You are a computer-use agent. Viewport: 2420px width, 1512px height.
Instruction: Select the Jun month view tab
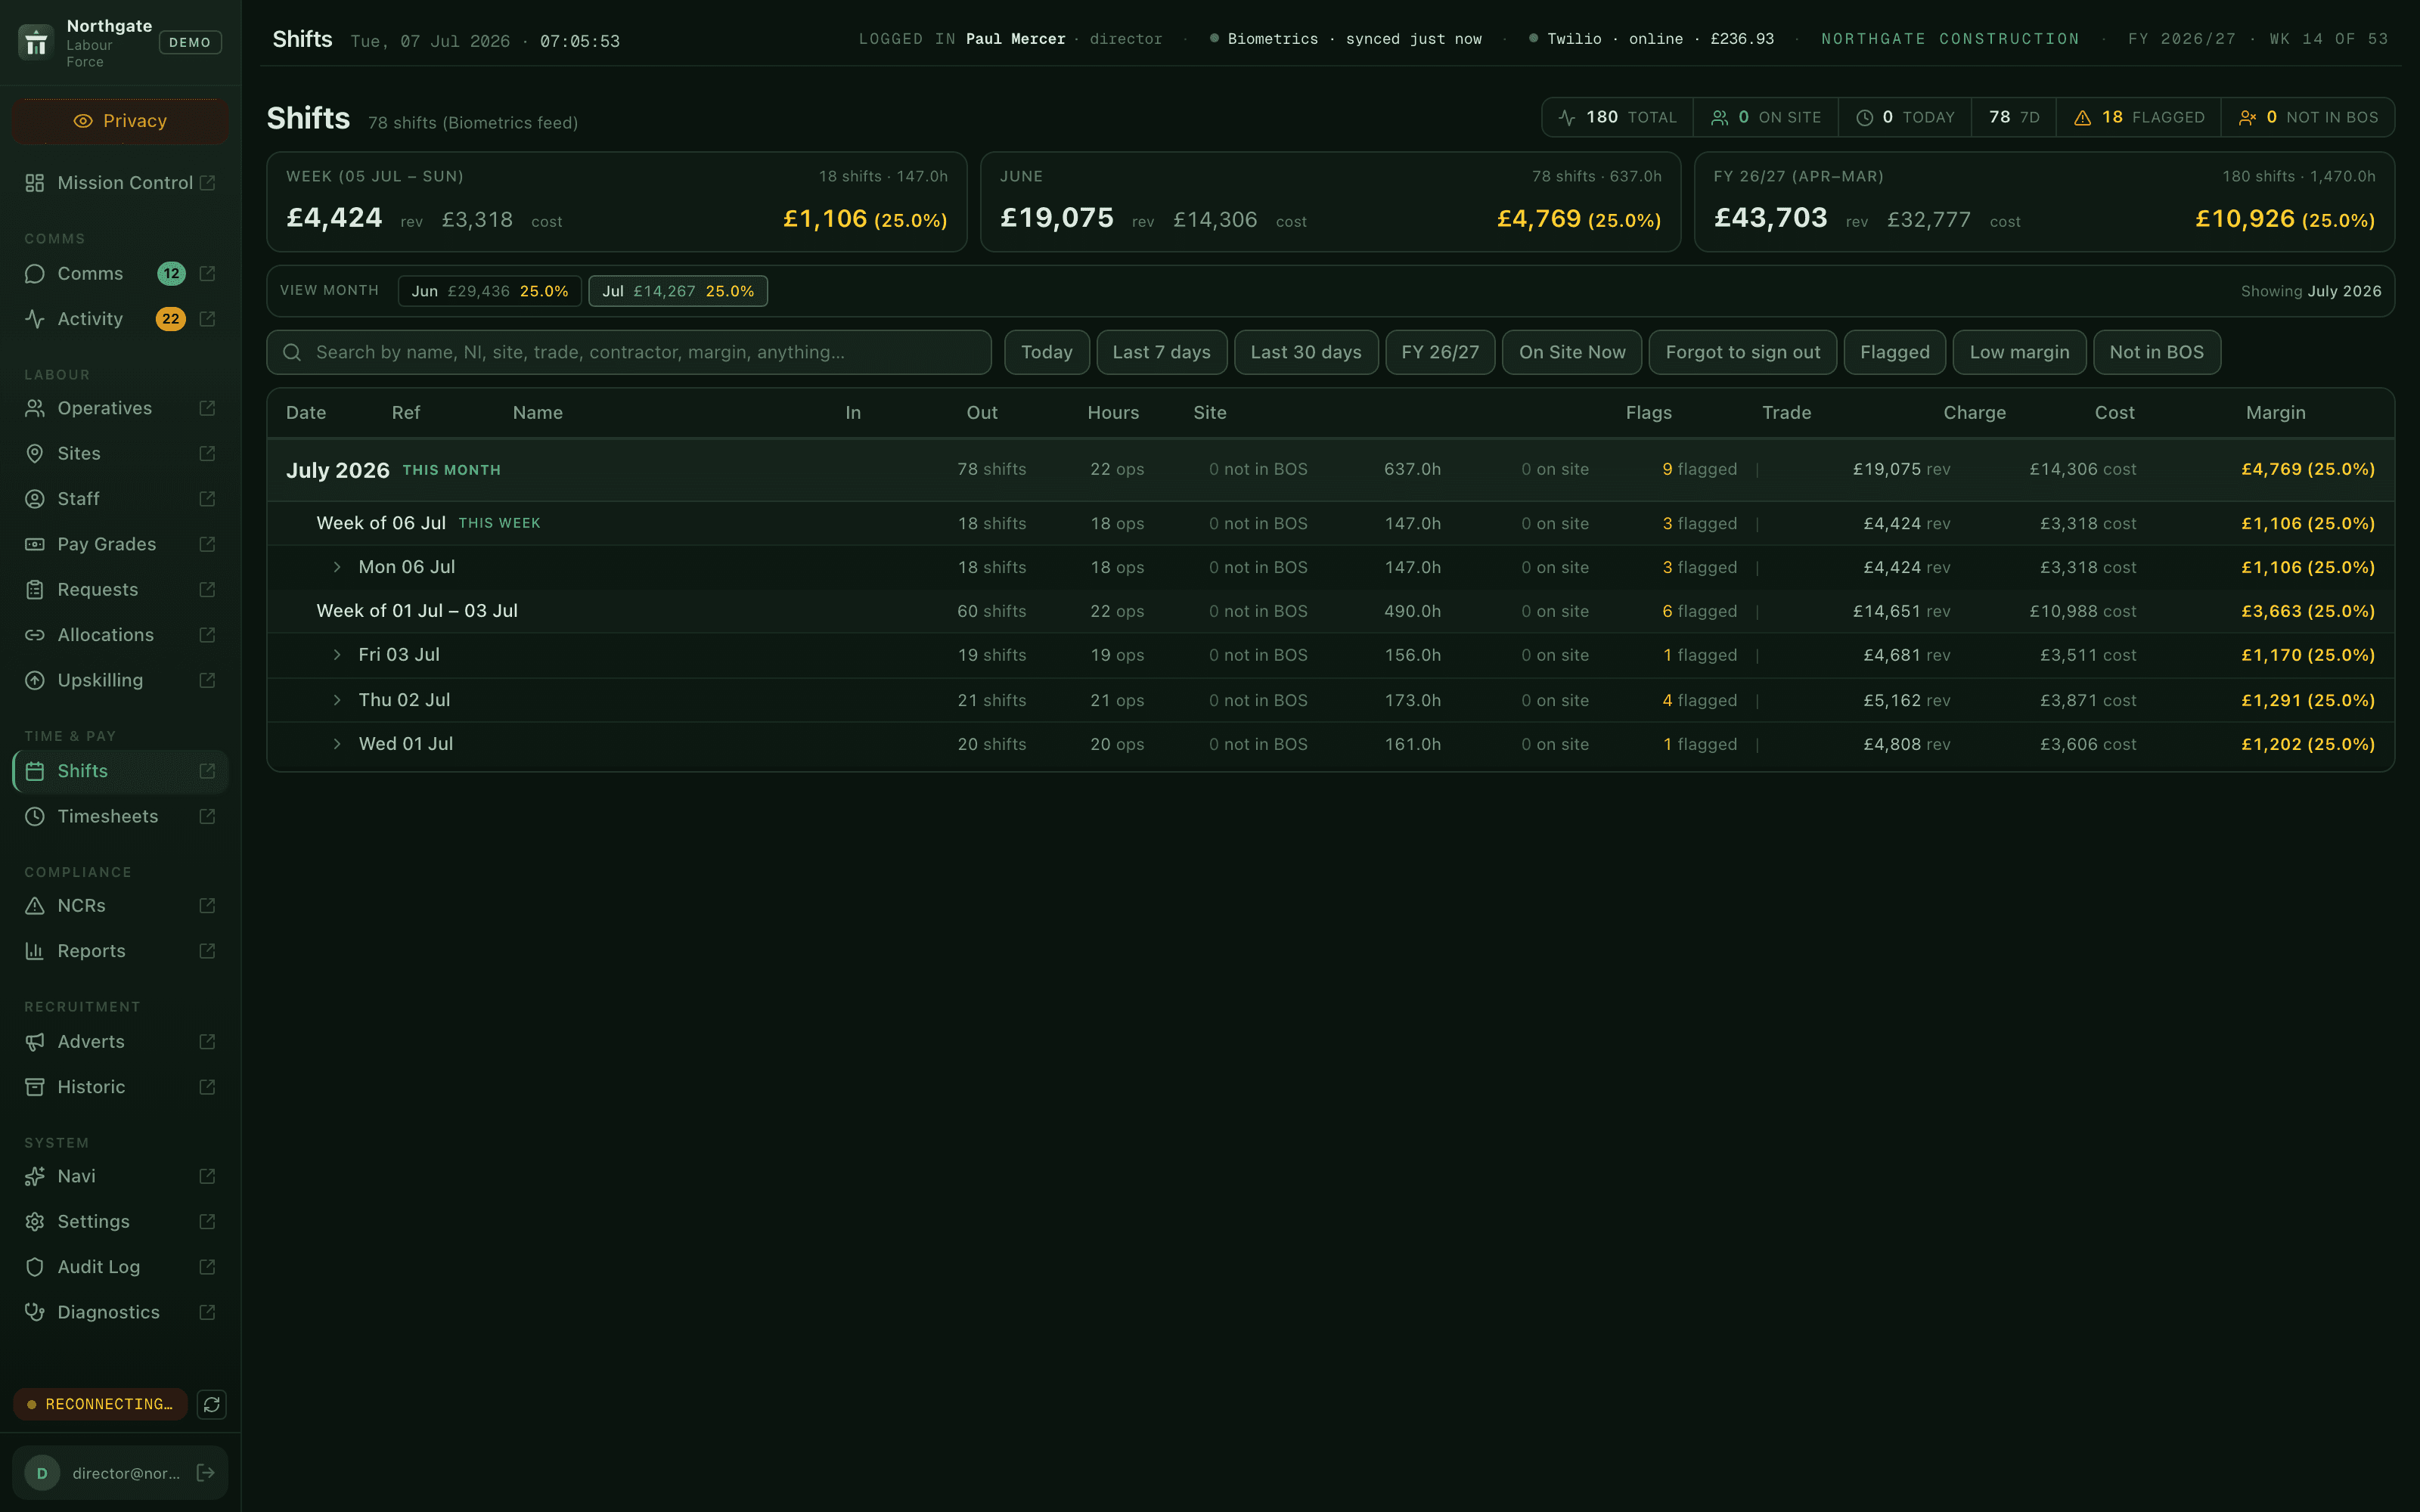pos(489,291)
